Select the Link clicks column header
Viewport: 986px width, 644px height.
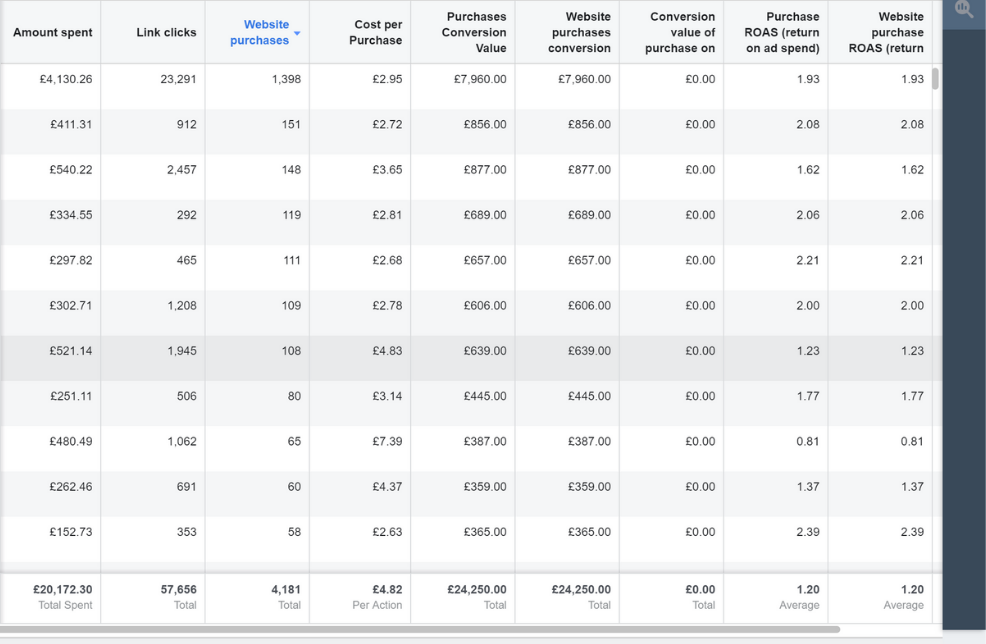[x=166, y=33]
